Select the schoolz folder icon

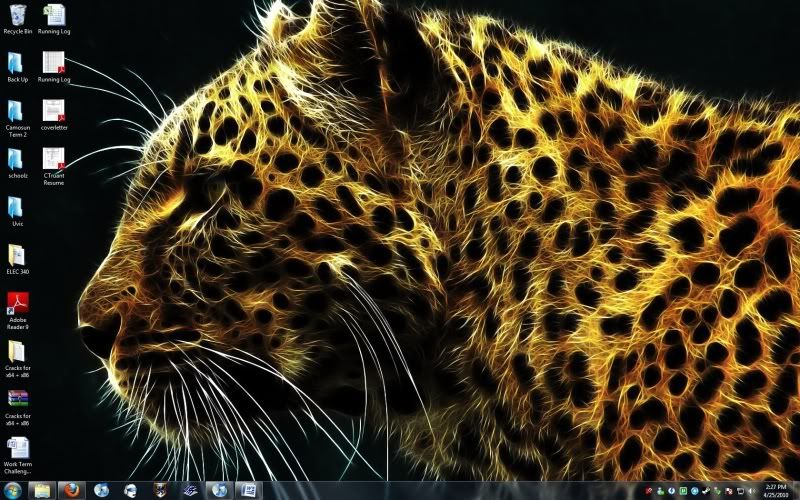point(17,163)
